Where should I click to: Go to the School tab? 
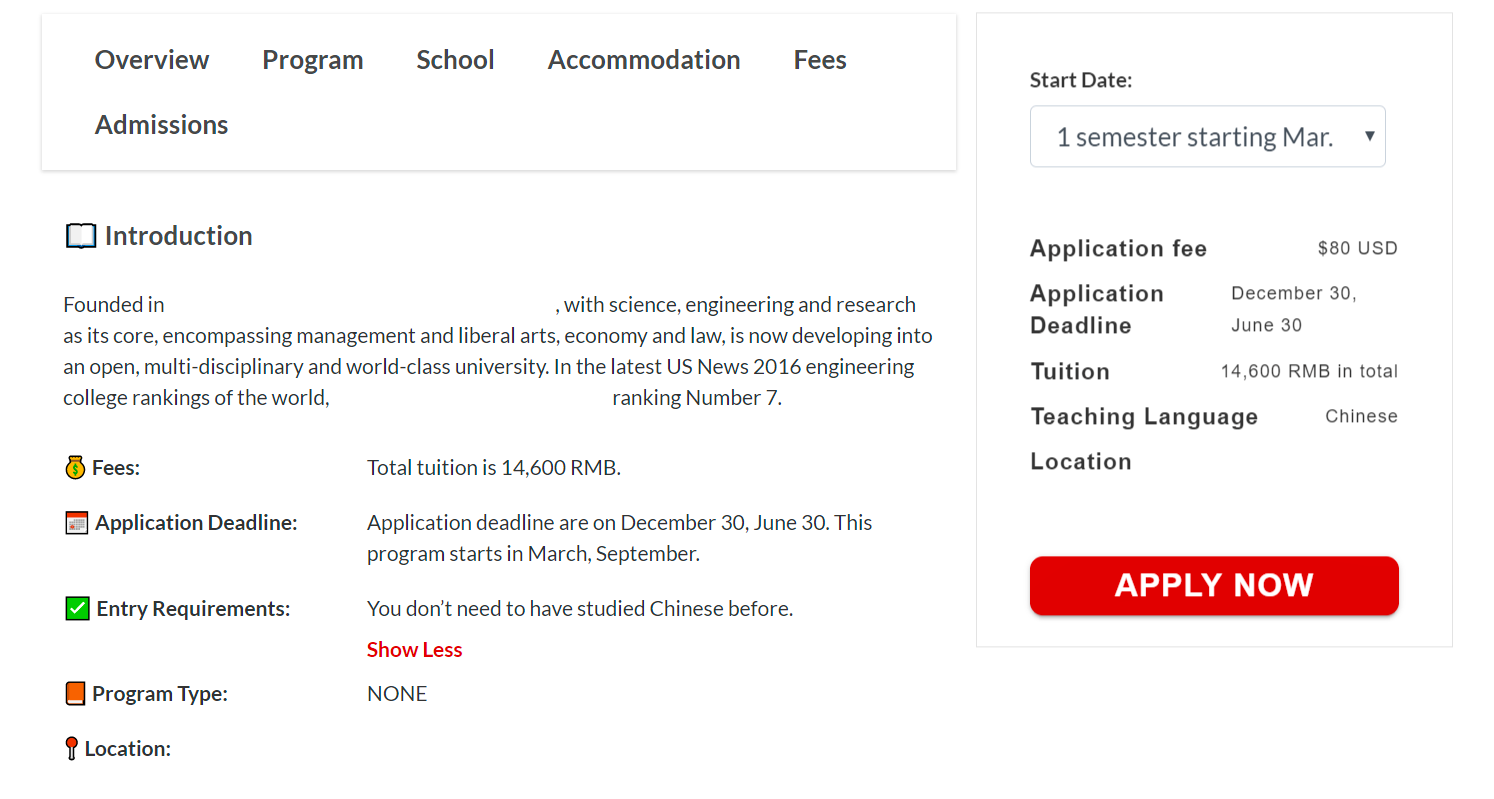455,60
